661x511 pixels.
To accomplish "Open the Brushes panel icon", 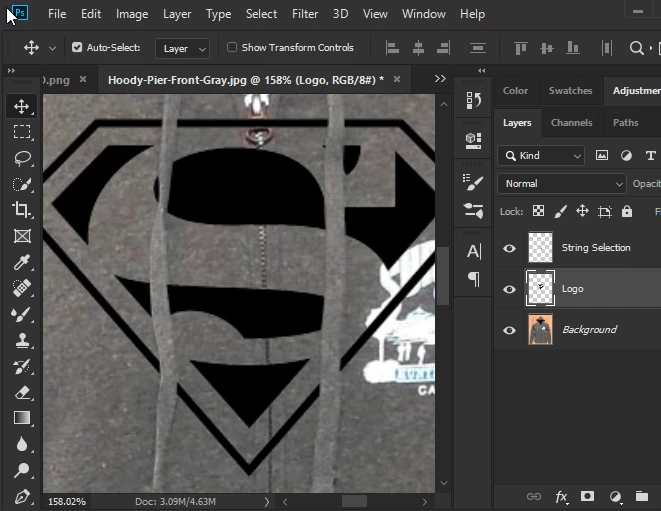I will point(473,210).
